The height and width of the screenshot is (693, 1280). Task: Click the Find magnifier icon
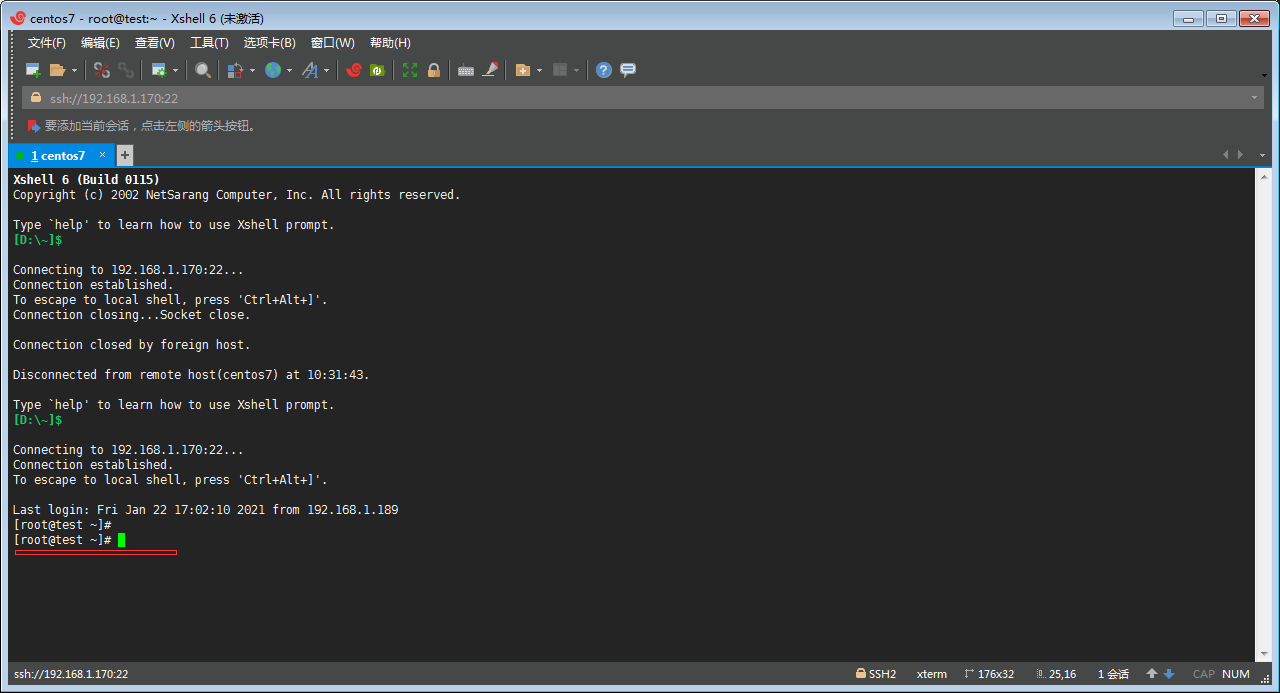(203, 70)
